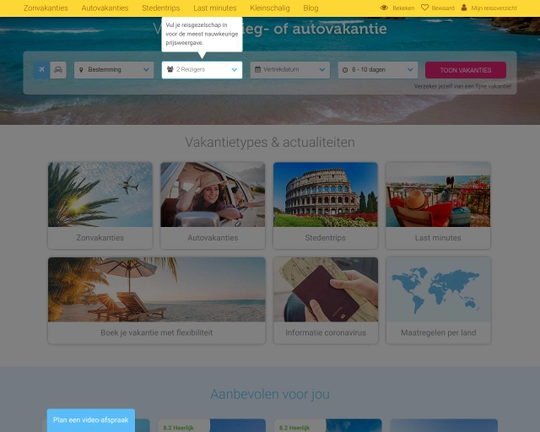This screenshot has width=540, height=432.
Task: Go to Last minutes in top menu
Action: tap(215, 8)
